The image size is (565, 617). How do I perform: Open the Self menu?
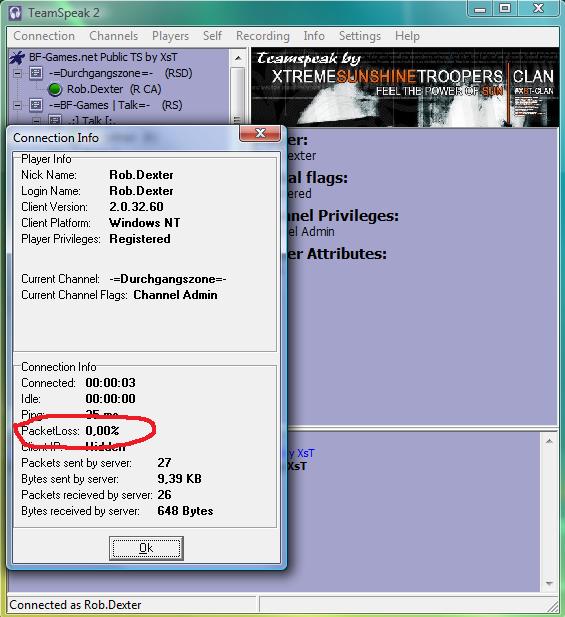212,36
